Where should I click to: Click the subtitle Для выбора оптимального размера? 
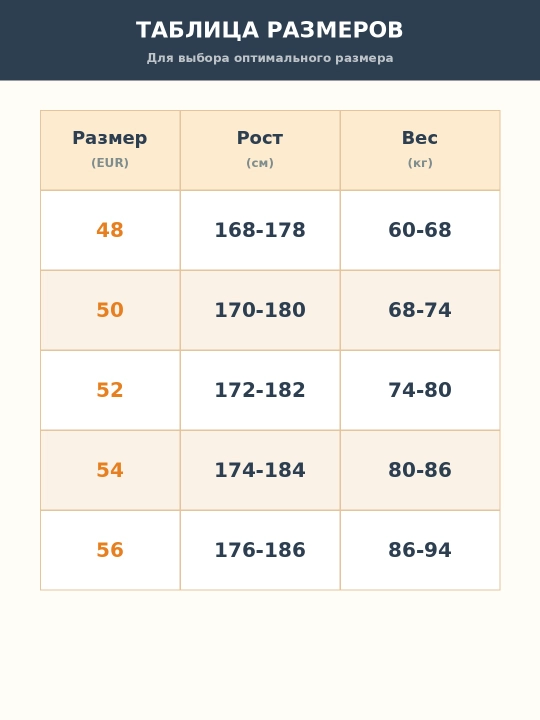coord(270,58)
